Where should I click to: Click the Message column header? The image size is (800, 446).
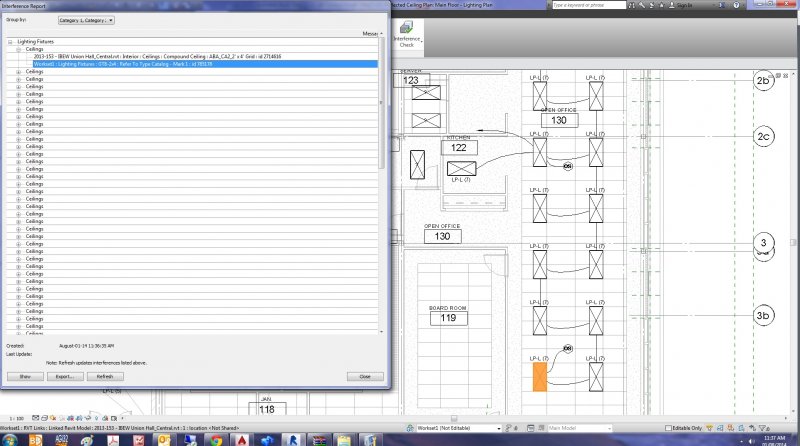(370, 34)
